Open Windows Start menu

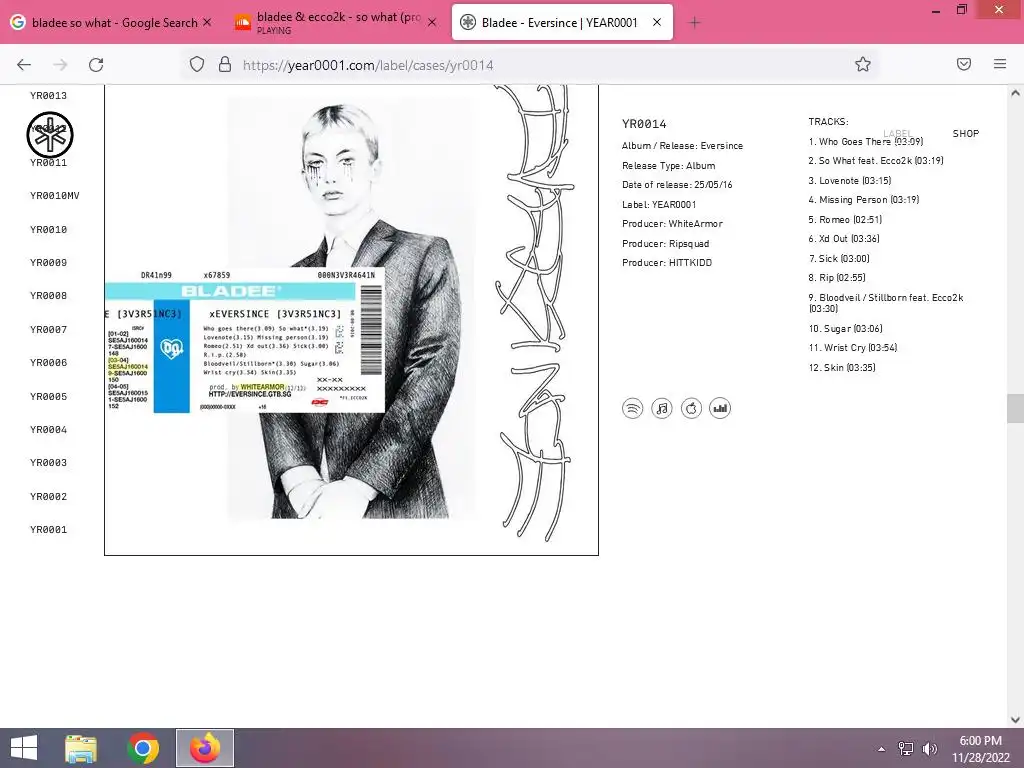24,748
